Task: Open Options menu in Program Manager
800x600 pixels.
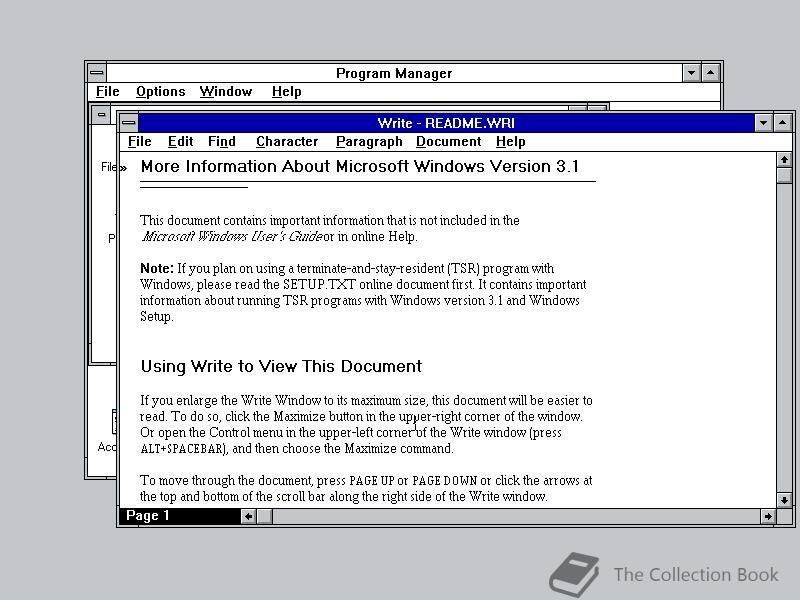Action: [161, 91]
